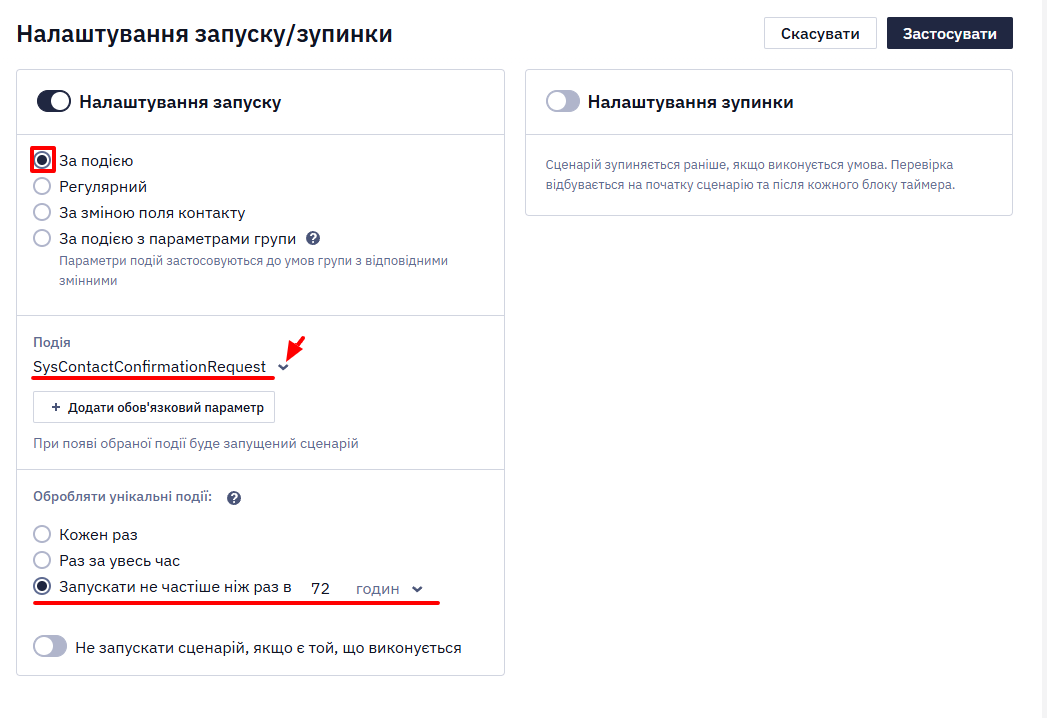
Task: Select За подією radio button
Action: pos(42,160)
